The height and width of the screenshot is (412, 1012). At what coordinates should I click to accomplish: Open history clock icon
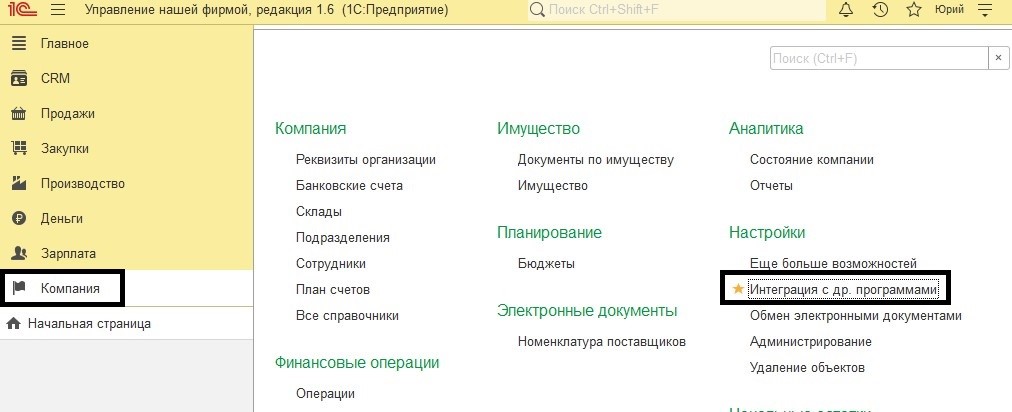880,10
